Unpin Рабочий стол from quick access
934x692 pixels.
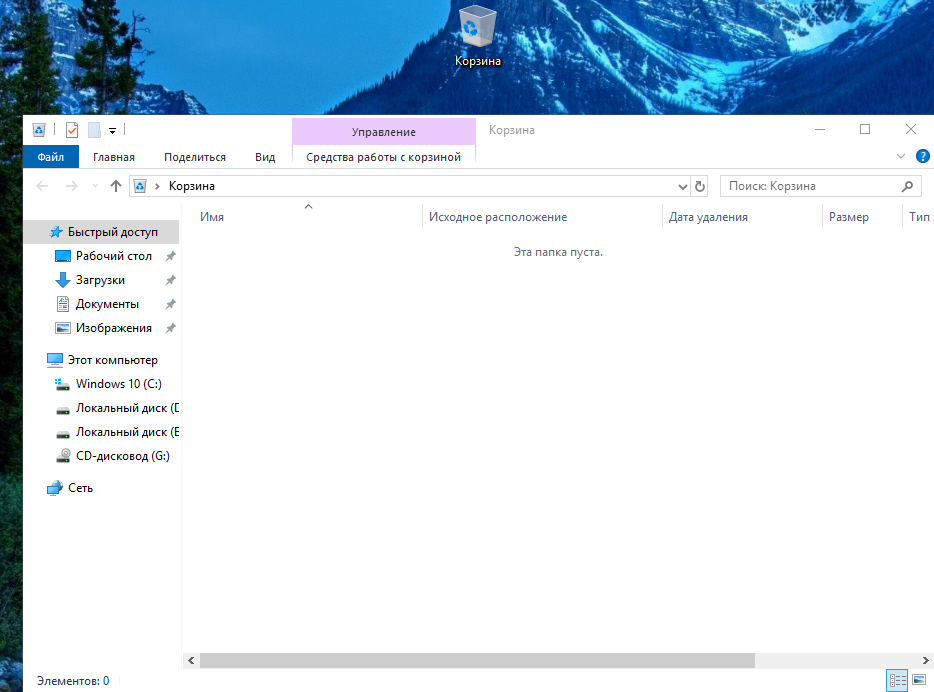coord(170,256)
